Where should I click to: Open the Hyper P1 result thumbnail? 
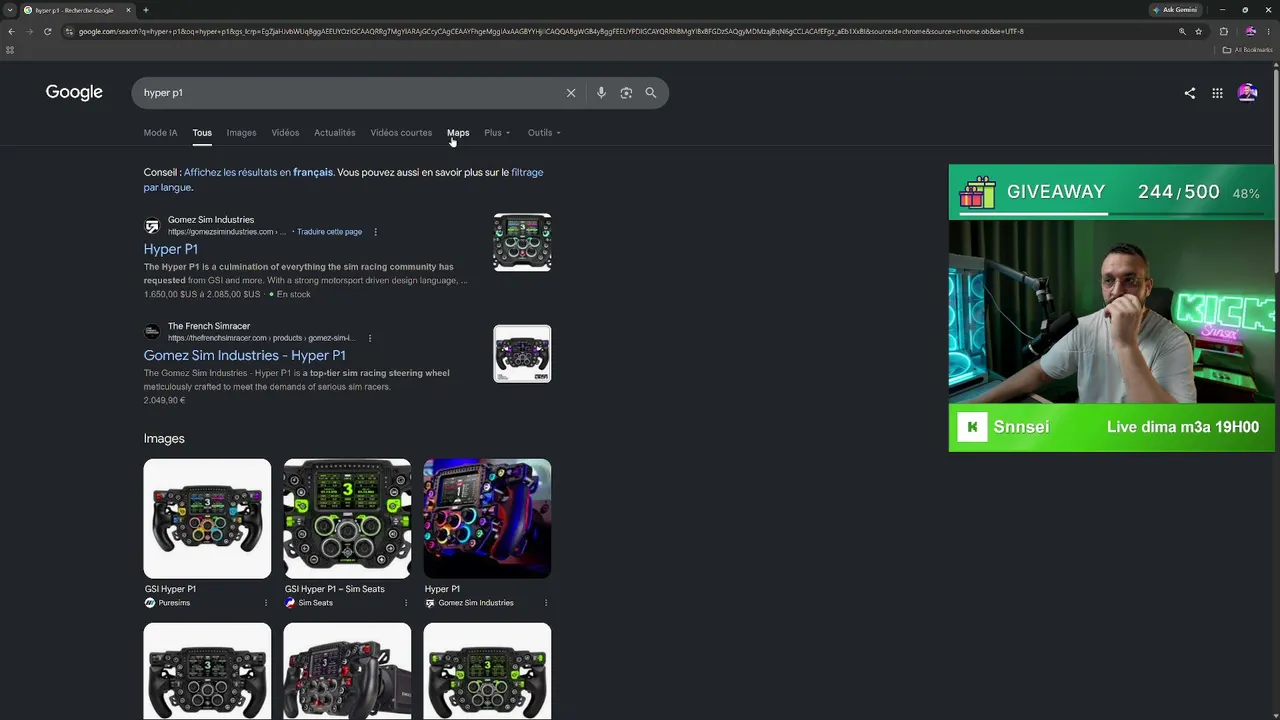point(522,242)
